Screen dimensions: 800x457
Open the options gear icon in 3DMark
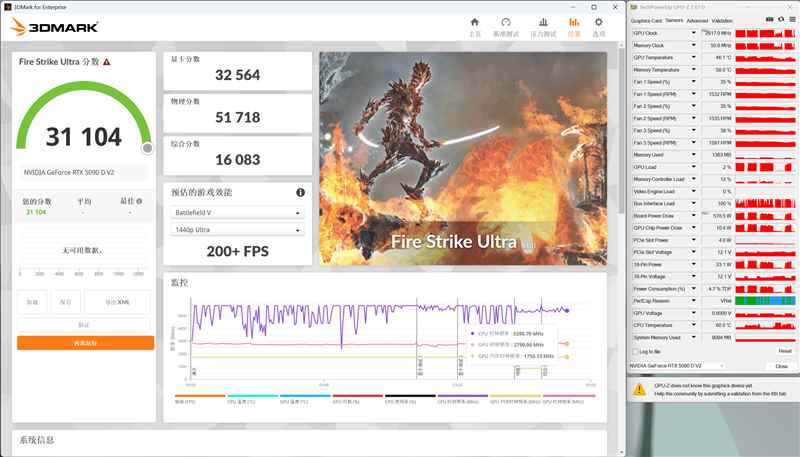tap(598, 22)
